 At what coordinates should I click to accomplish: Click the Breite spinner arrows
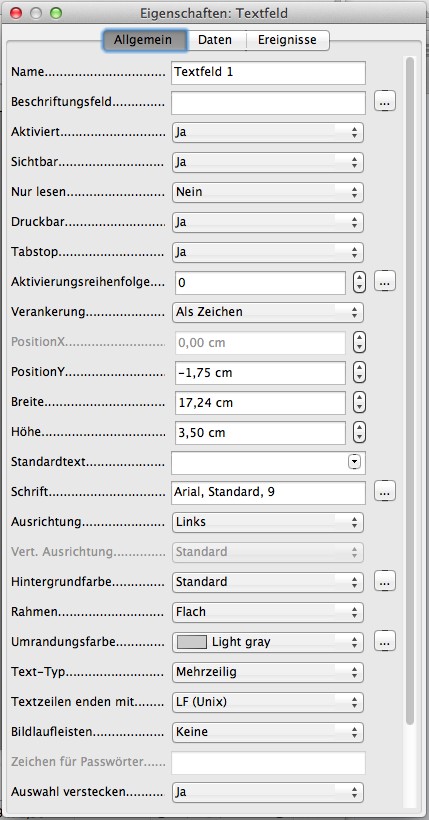click(359, 403)
